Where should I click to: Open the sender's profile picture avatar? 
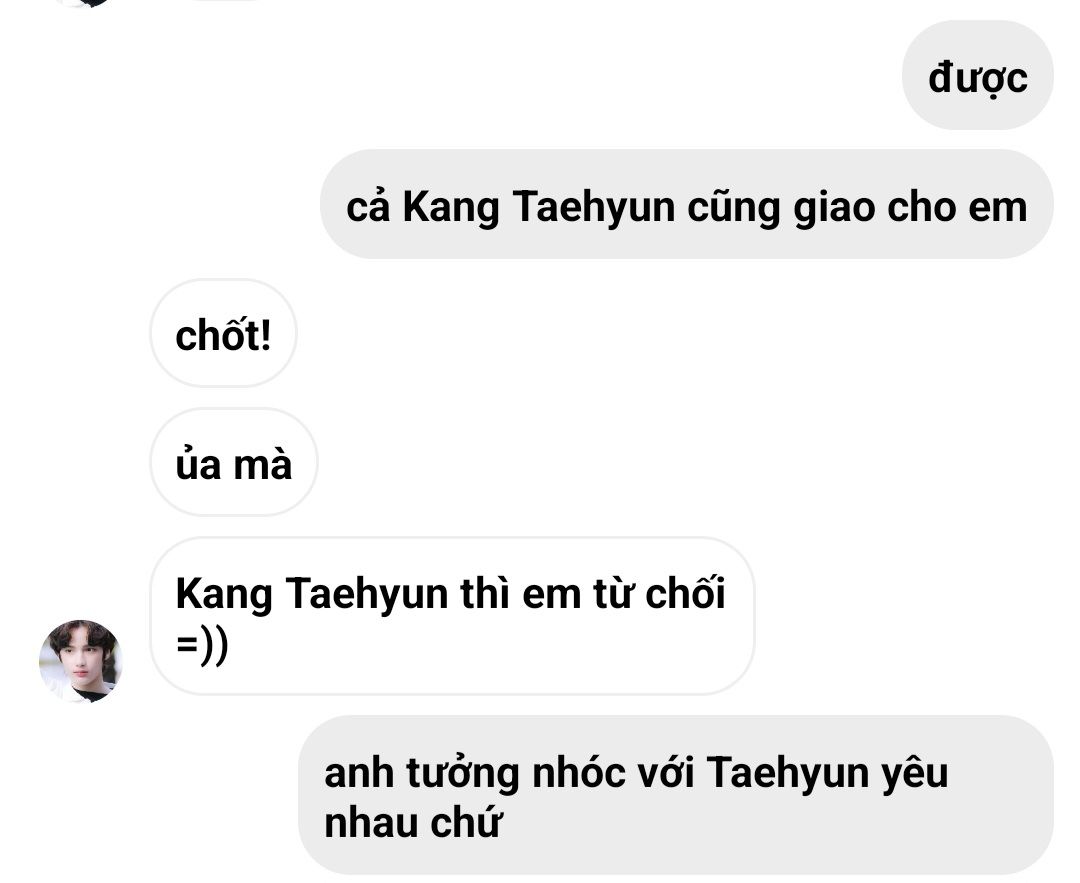click(x=81, y=661)
